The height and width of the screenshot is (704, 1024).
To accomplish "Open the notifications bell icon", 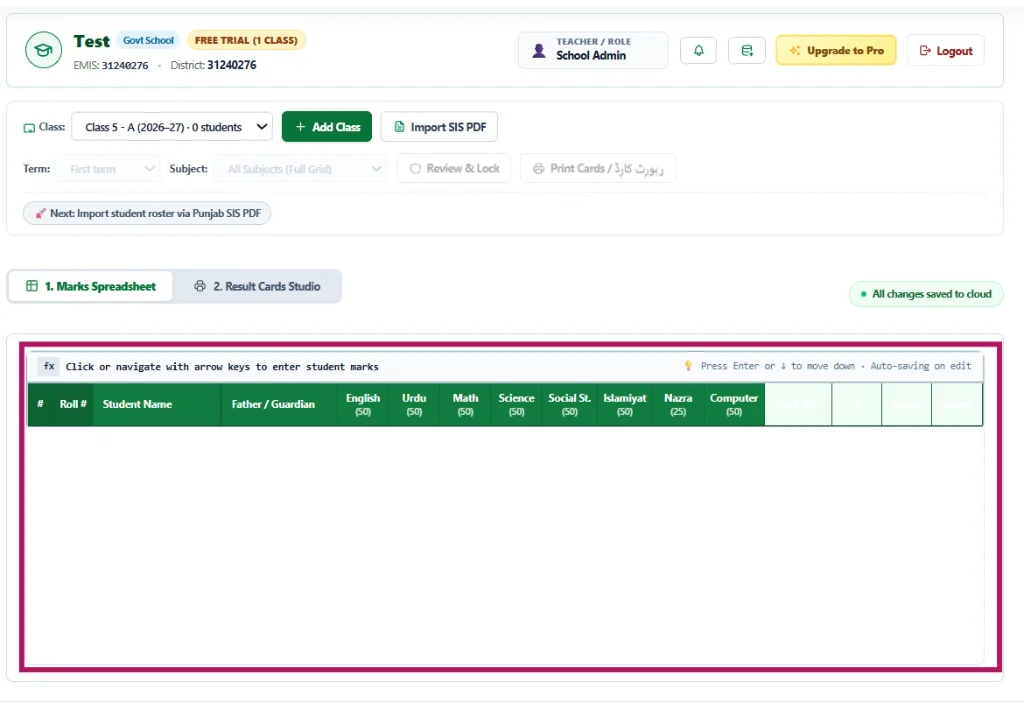I will [x=698, y=50].
